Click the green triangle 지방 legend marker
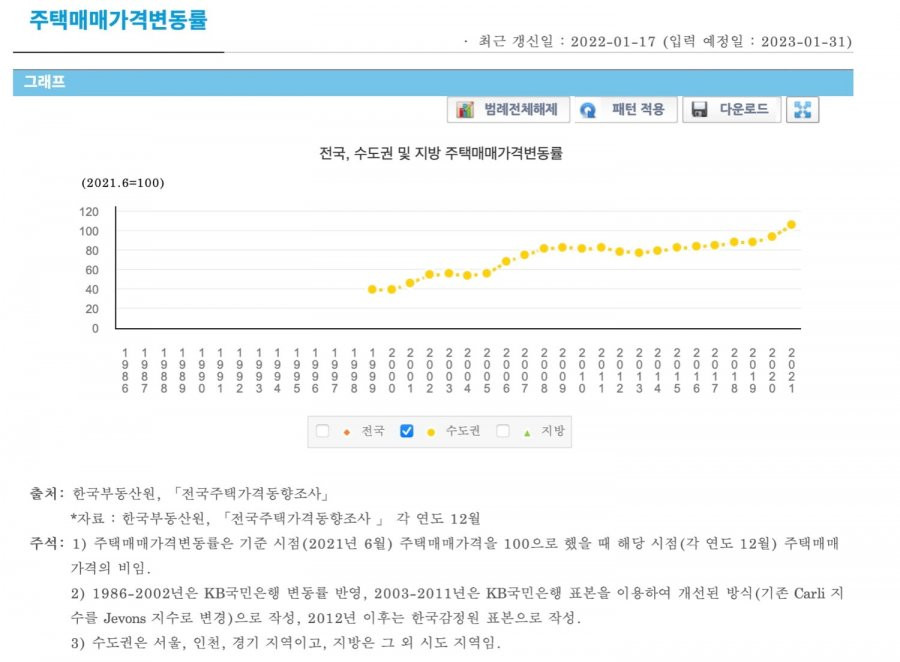Image resolution: width=900 pixels, height=662 pixels. pyautogui.click(x=527, y=433)
